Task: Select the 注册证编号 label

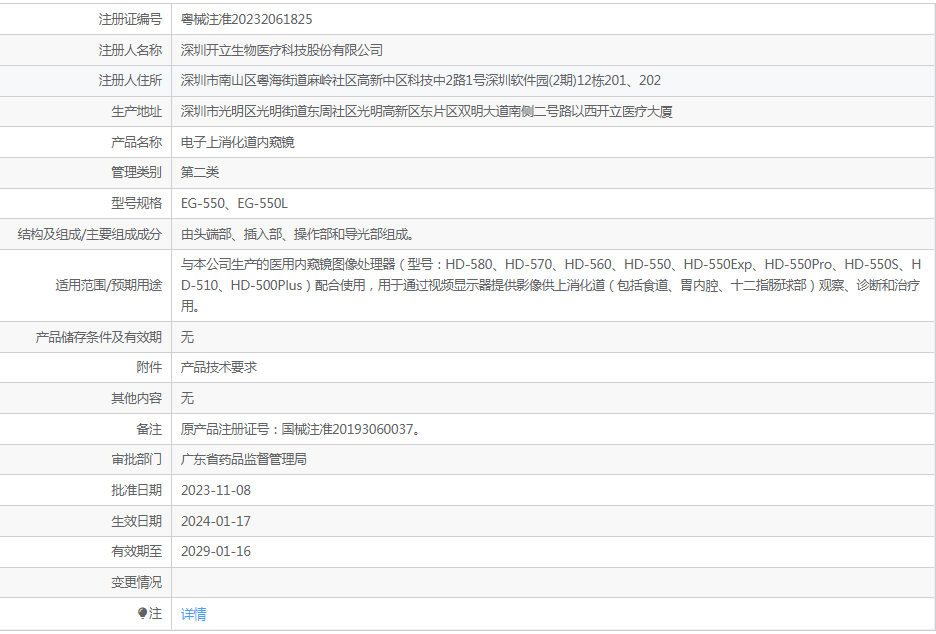Action: 130,19
